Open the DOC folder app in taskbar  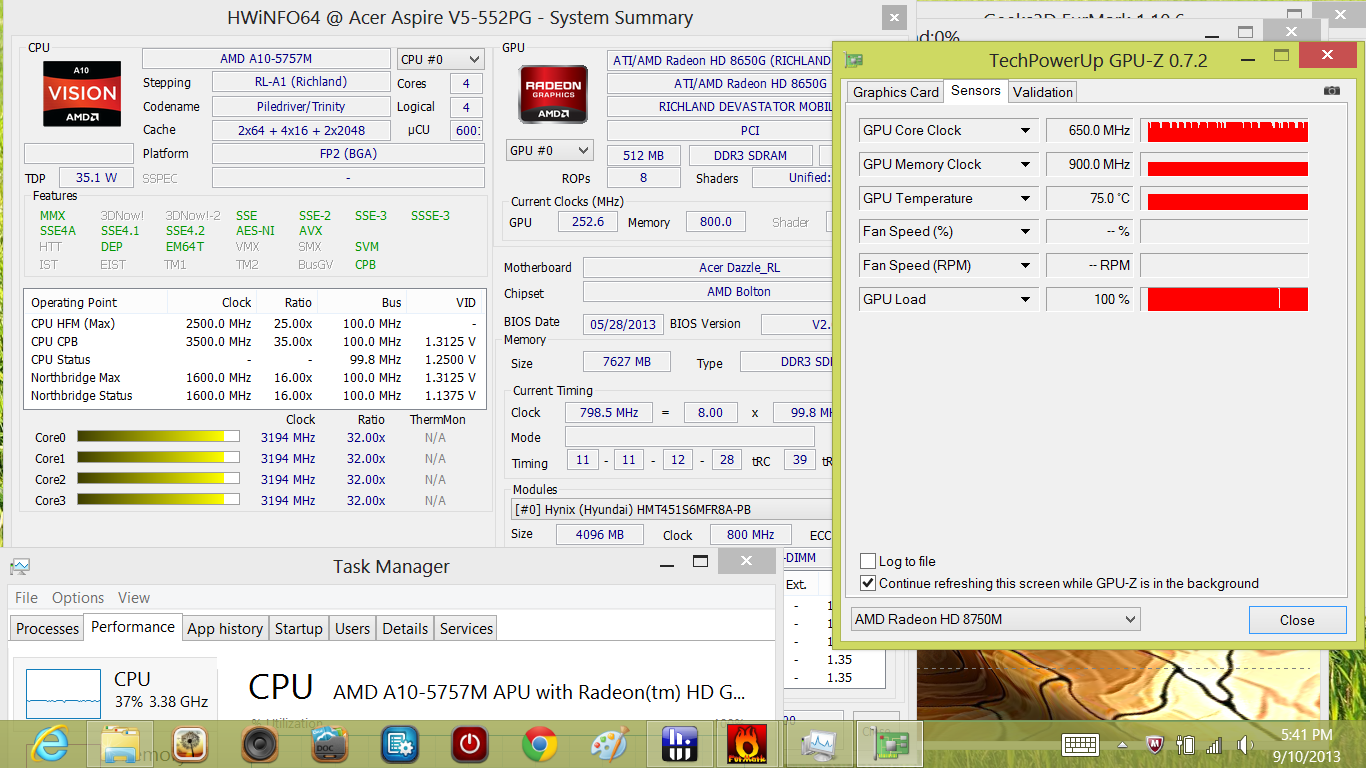329,744
